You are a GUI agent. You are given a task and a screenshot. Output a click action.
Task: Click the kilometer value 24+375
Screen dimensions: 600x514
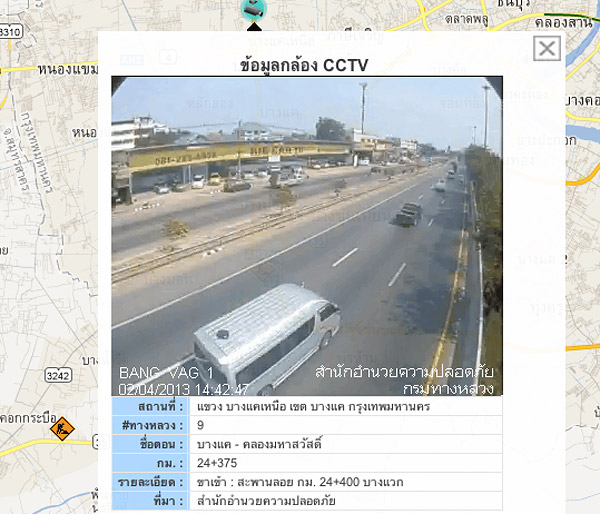[217, 463]
